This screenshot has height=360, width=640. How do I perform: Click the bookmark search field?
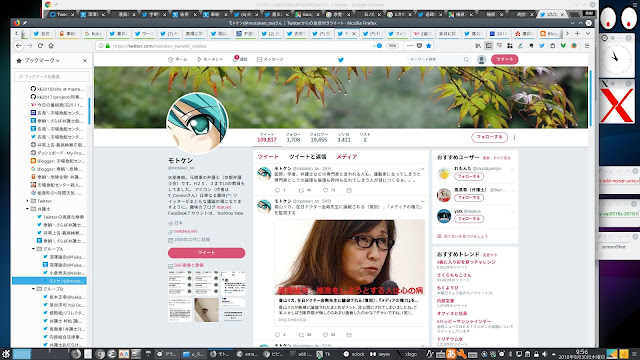click(x=52, y=76)
